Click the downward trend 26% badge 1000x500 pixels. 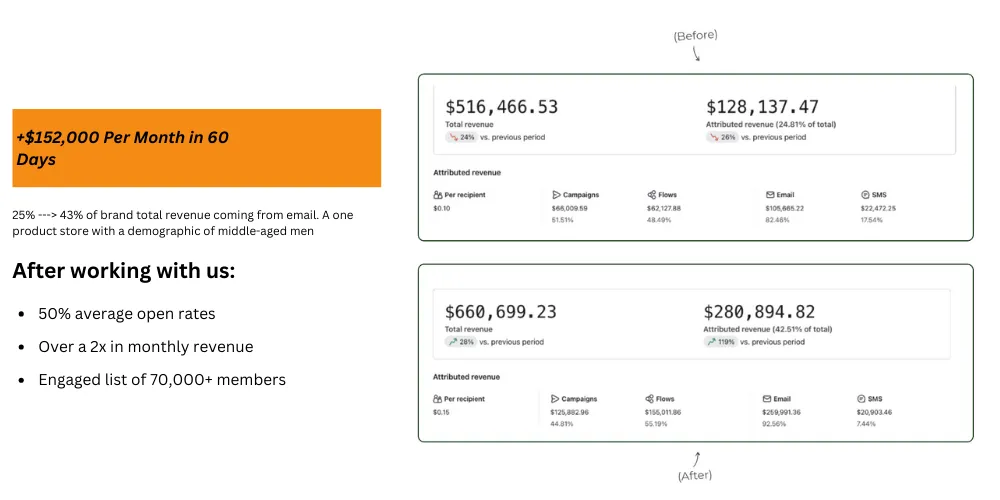click(x=722, y=137)
